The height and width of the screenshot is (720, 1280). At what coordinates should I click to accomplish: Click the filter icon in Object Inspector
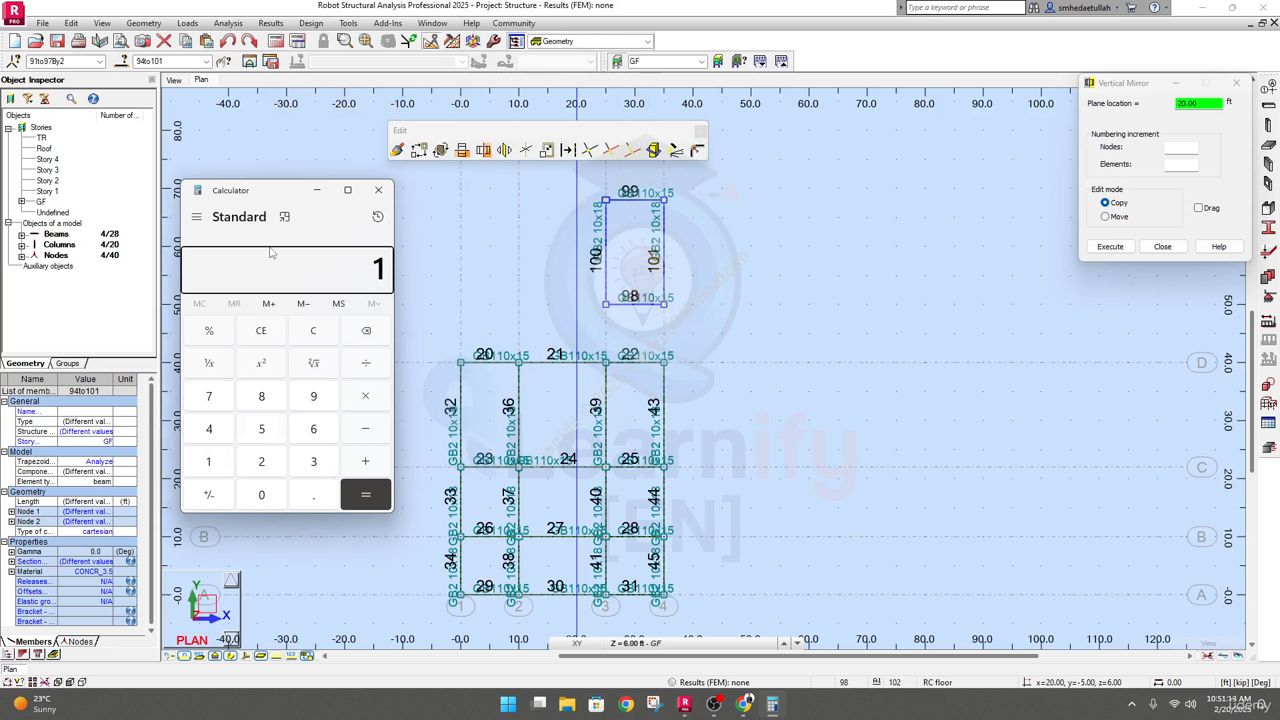click(x=27, y=98)
